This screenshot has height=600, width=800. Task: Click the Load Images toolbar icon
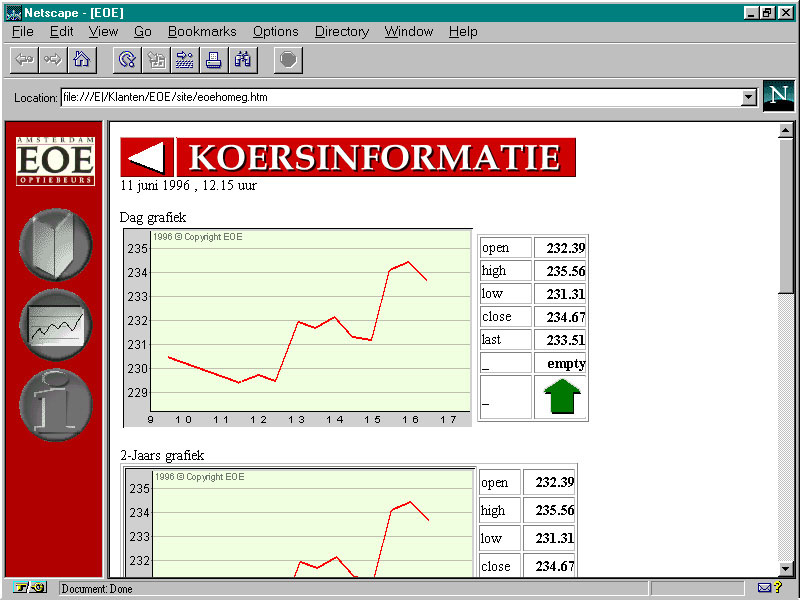tap(156, 60)
